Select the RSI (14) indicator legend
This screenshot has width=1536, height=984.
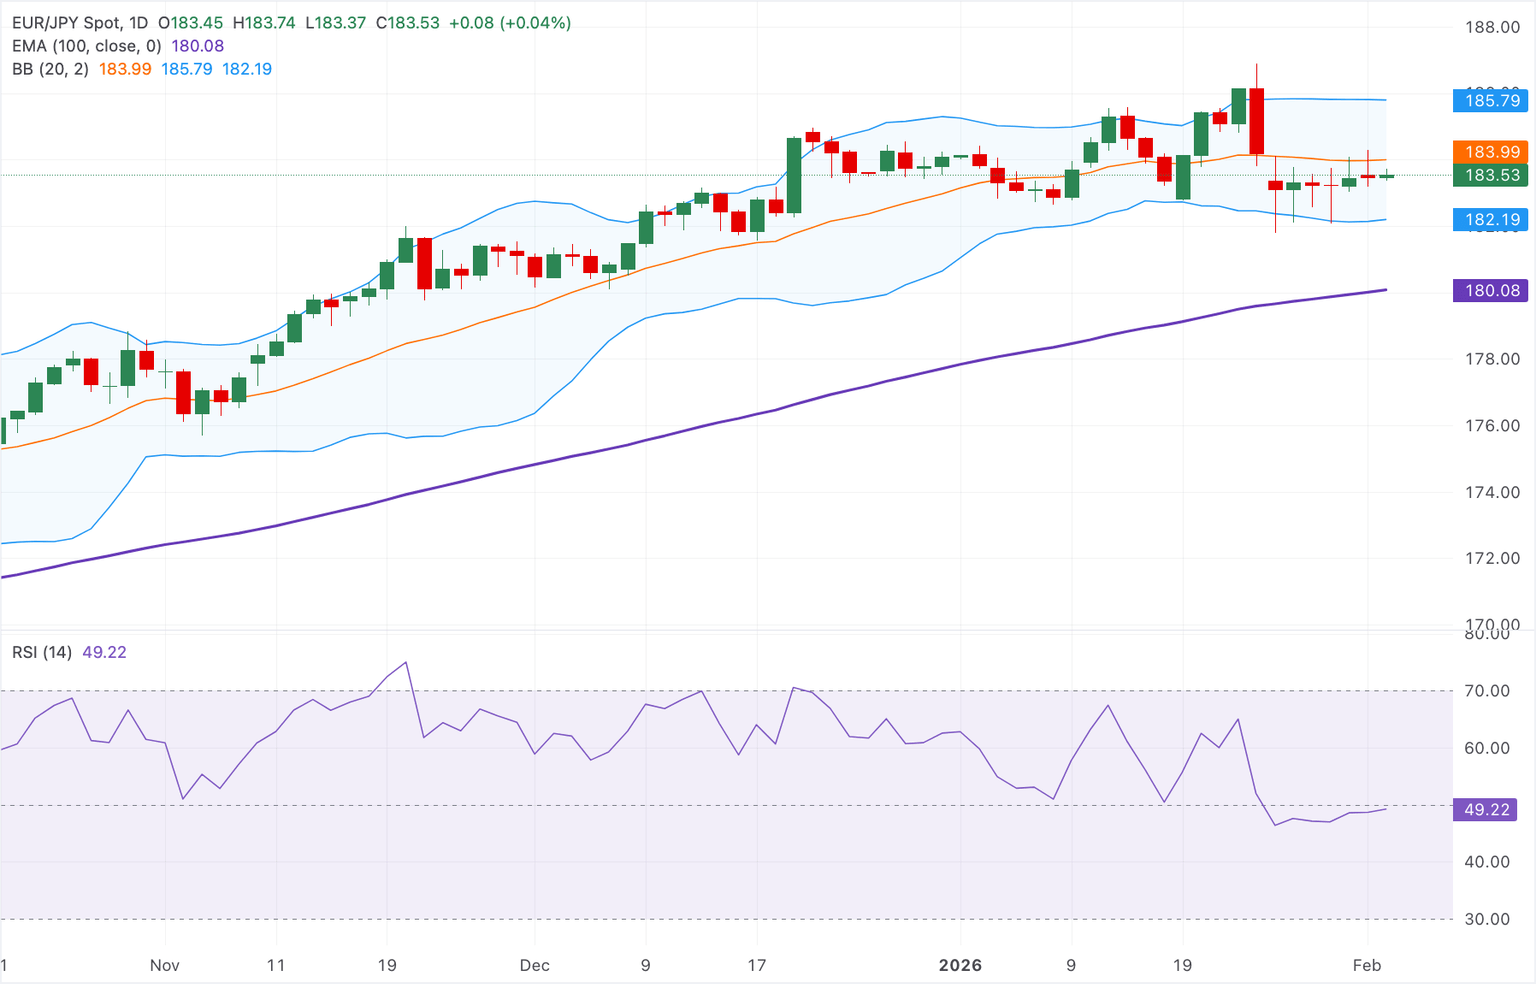(45, 651)
